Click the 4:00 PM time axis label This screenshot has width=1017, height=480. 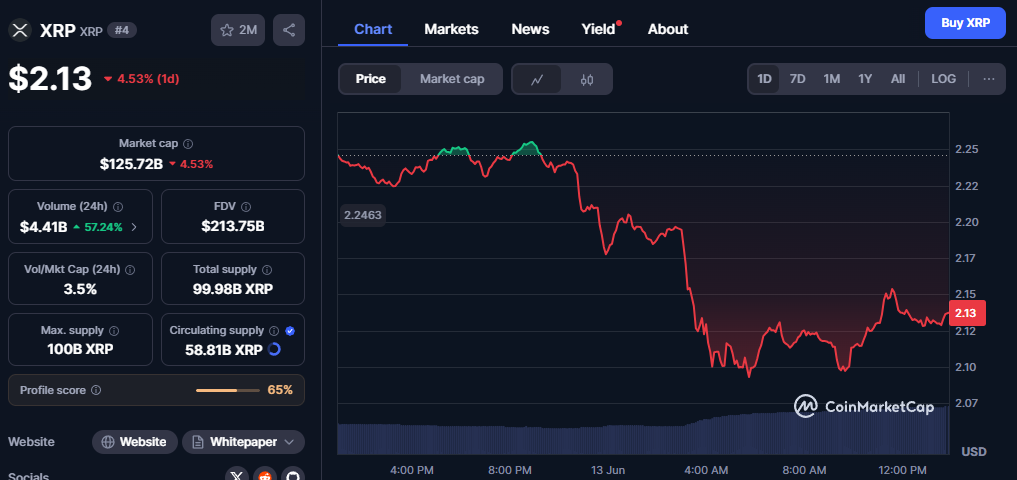412,470
